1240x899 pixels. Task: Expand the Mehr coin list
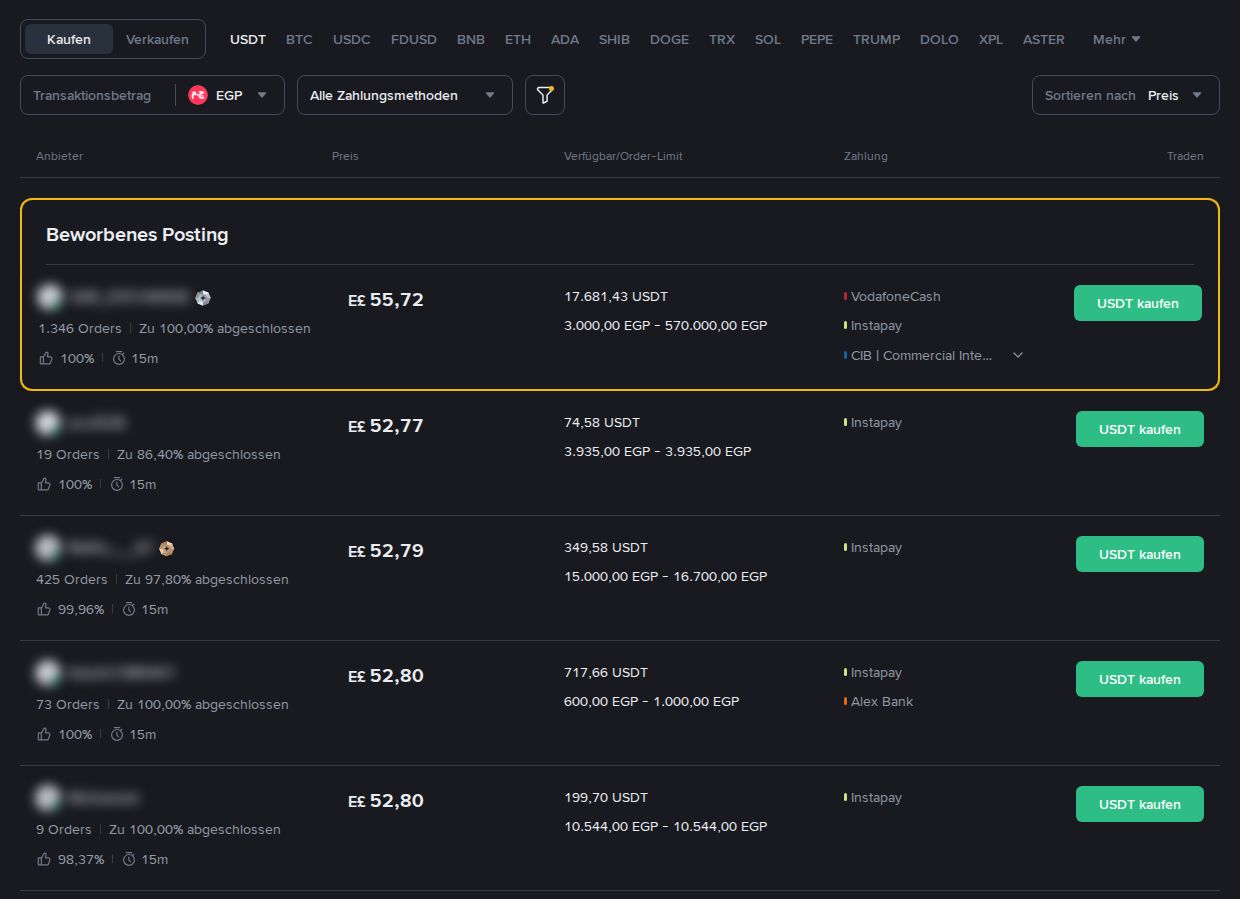point(1116,39)
